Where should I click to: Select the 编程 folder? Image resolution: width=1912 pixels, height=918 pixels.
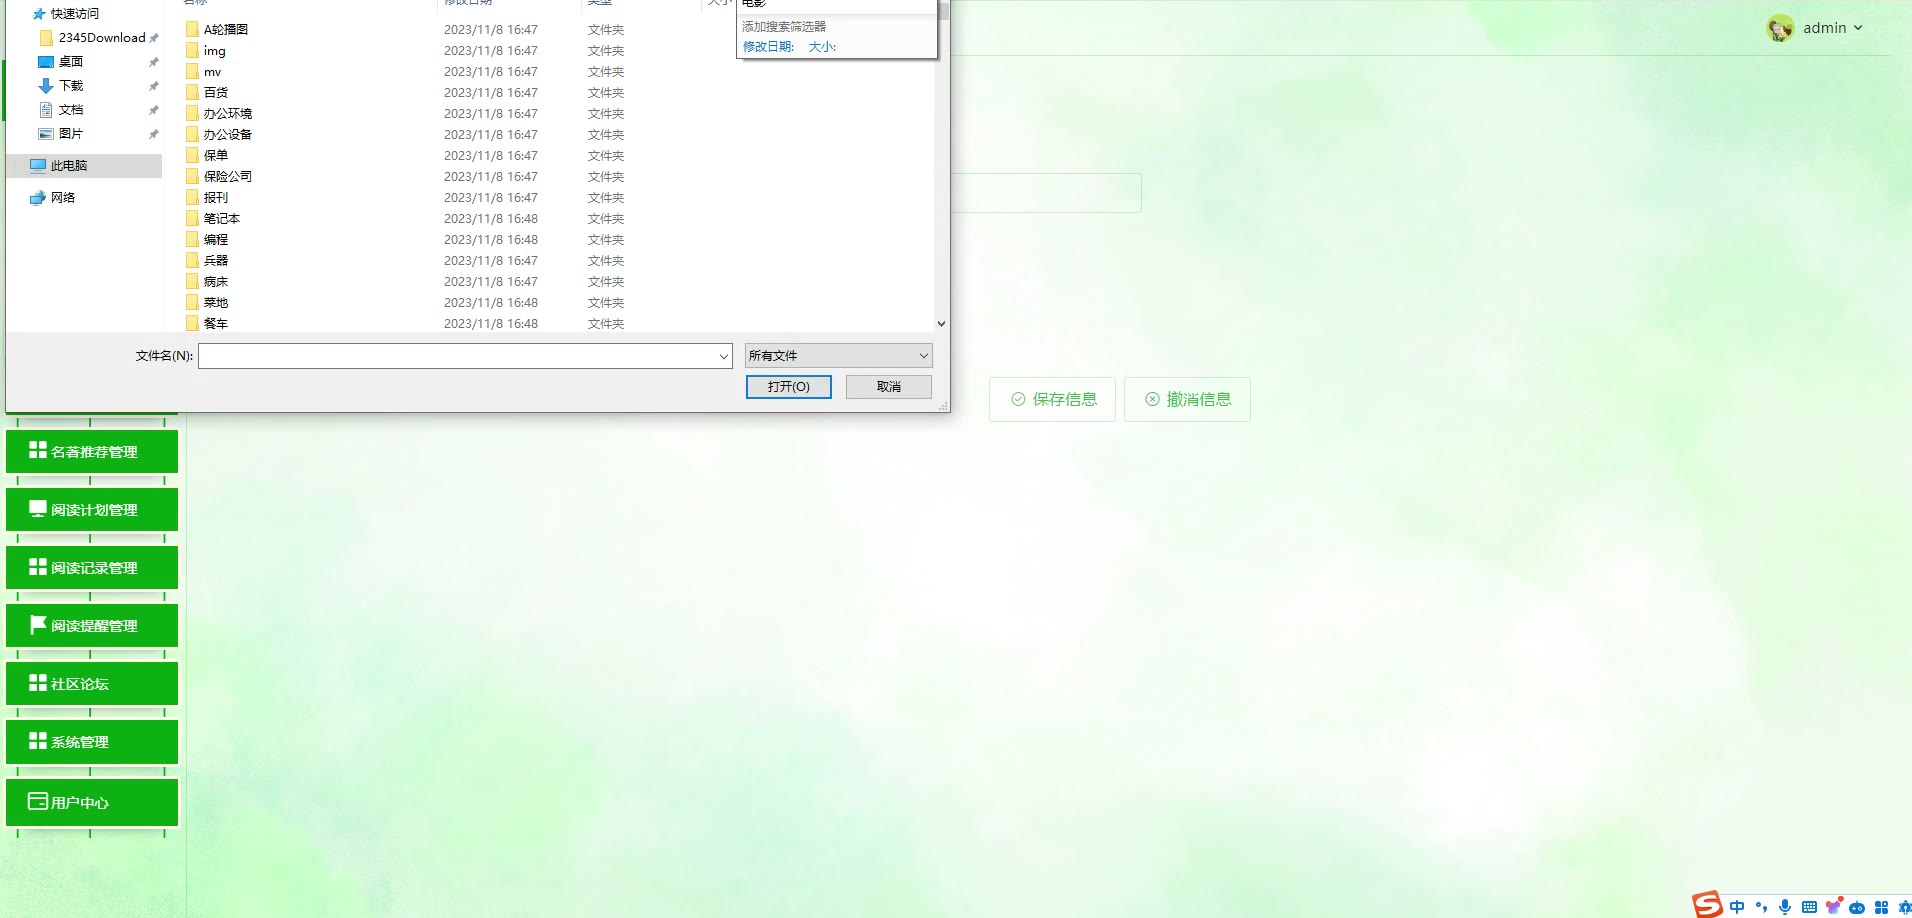click(216, 239)
